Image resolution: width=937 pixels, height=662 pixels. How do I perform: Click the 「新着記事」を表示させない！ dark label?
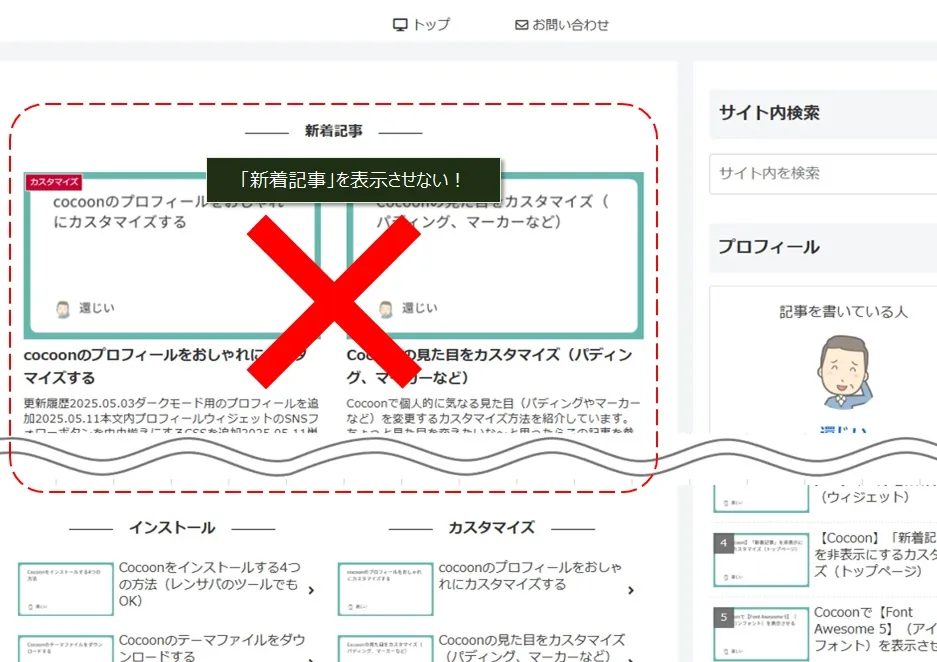pos(352,180)
